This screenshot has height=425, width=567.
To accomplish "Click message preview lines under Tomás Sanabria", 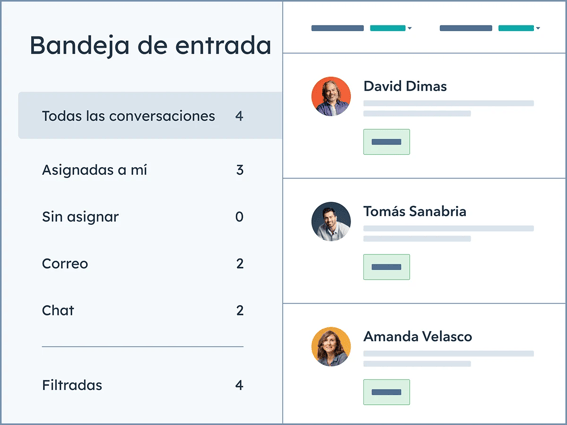I will pos(448,234).
